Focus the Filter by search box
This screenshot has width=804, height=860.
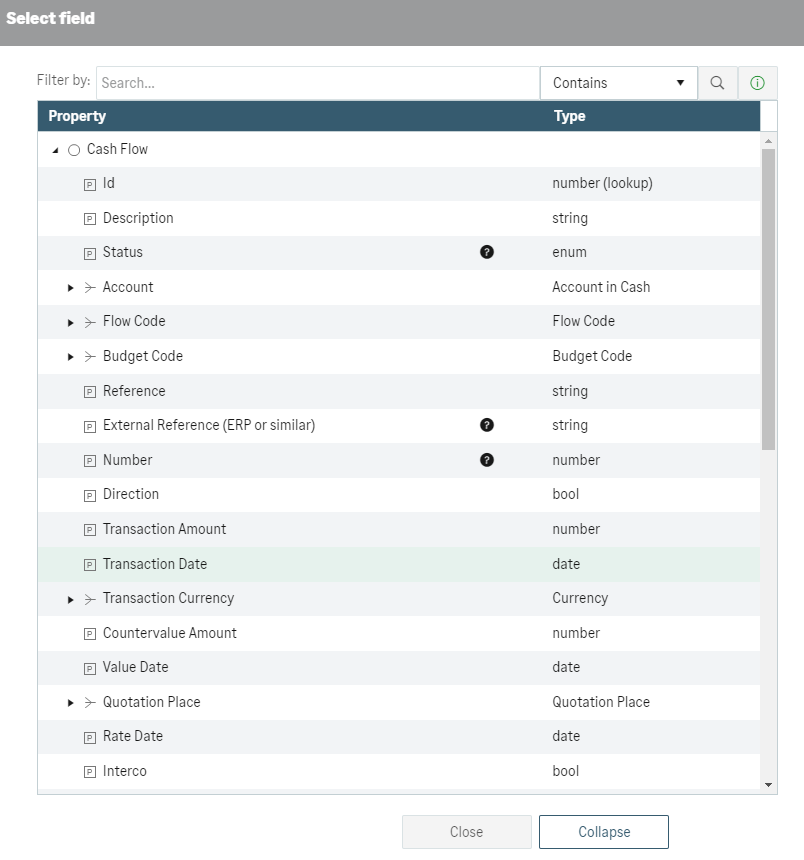[318, 83]
